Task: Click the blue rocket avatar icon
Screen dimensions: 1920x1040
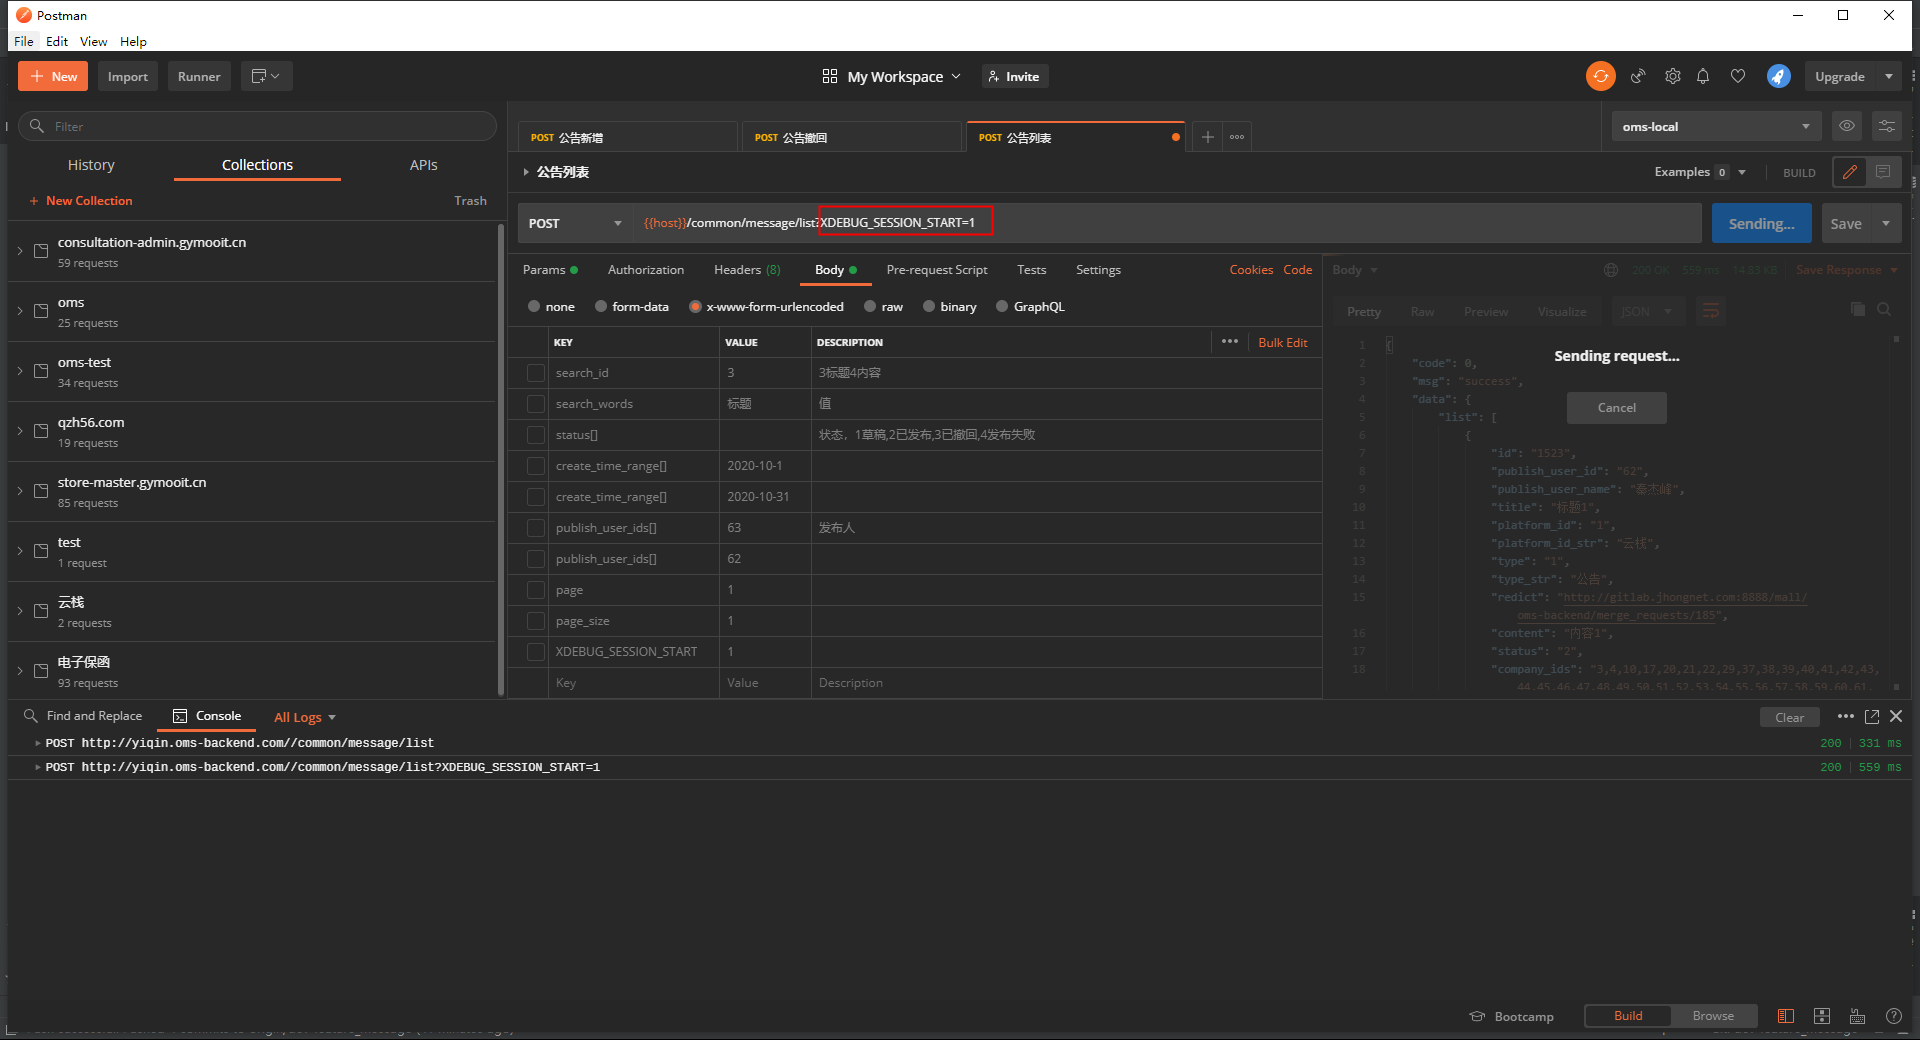Action: [1778, 76]
